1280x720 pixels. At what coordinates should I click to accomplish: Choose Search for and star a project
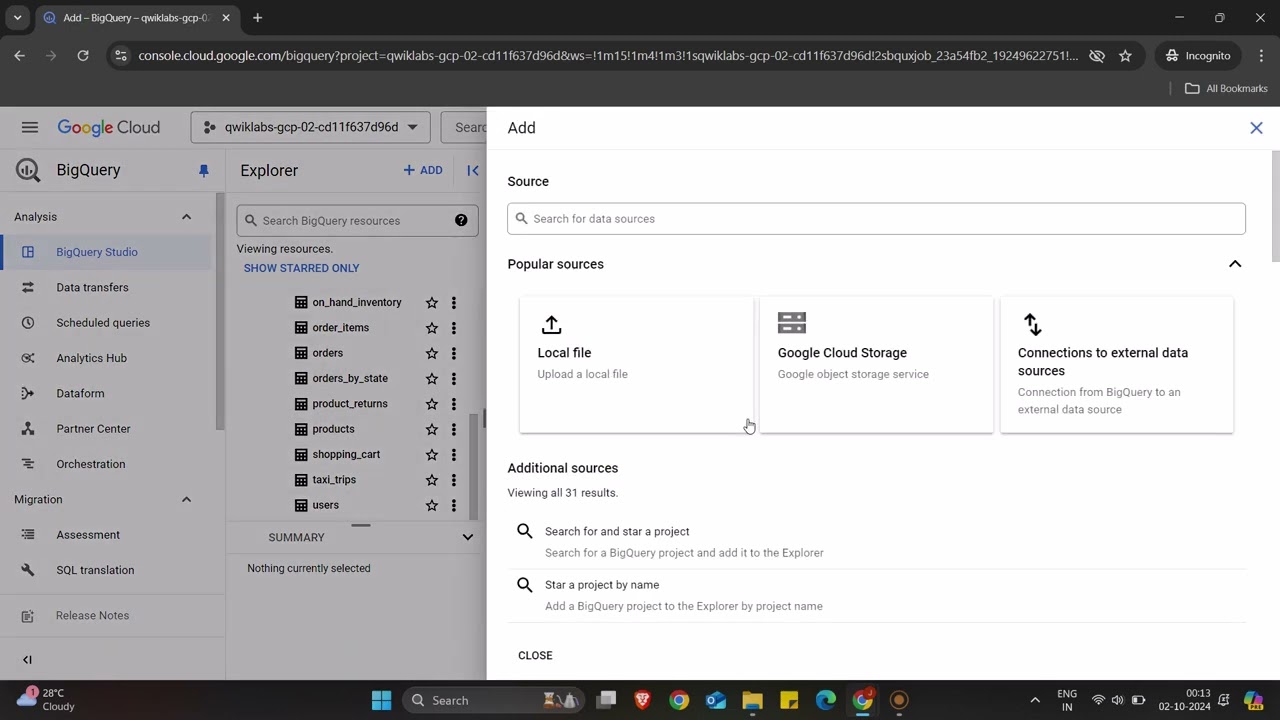877,542
